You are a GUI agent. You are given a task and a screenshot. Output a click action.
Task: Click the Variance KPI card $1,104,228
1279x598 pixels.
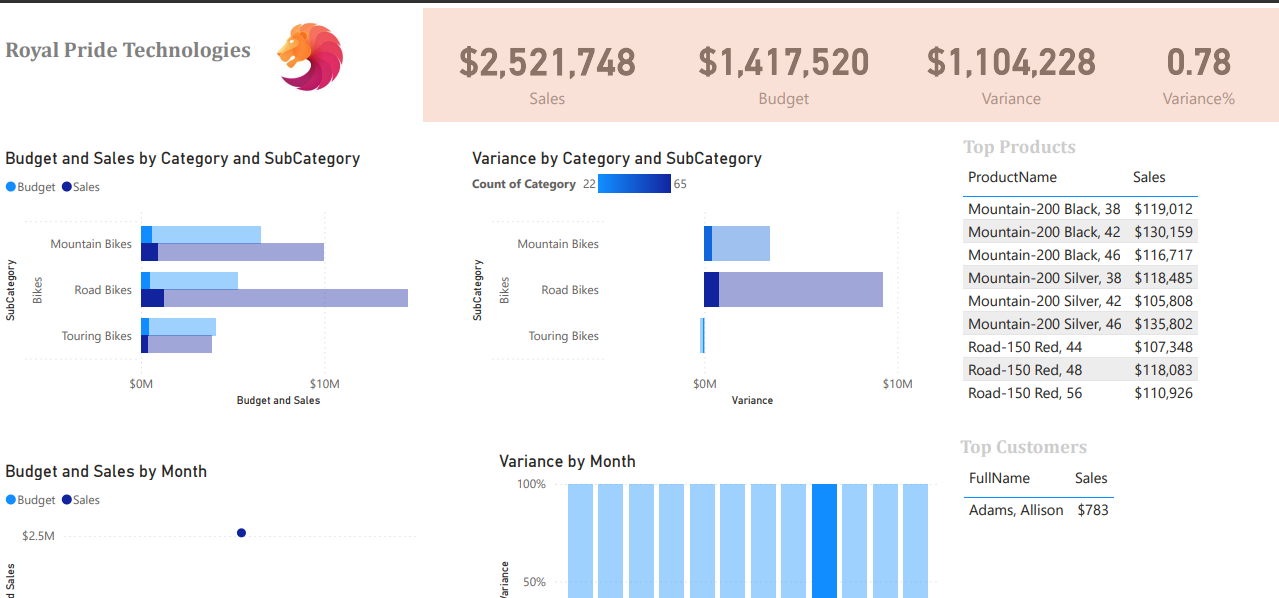click(1011, 73)
